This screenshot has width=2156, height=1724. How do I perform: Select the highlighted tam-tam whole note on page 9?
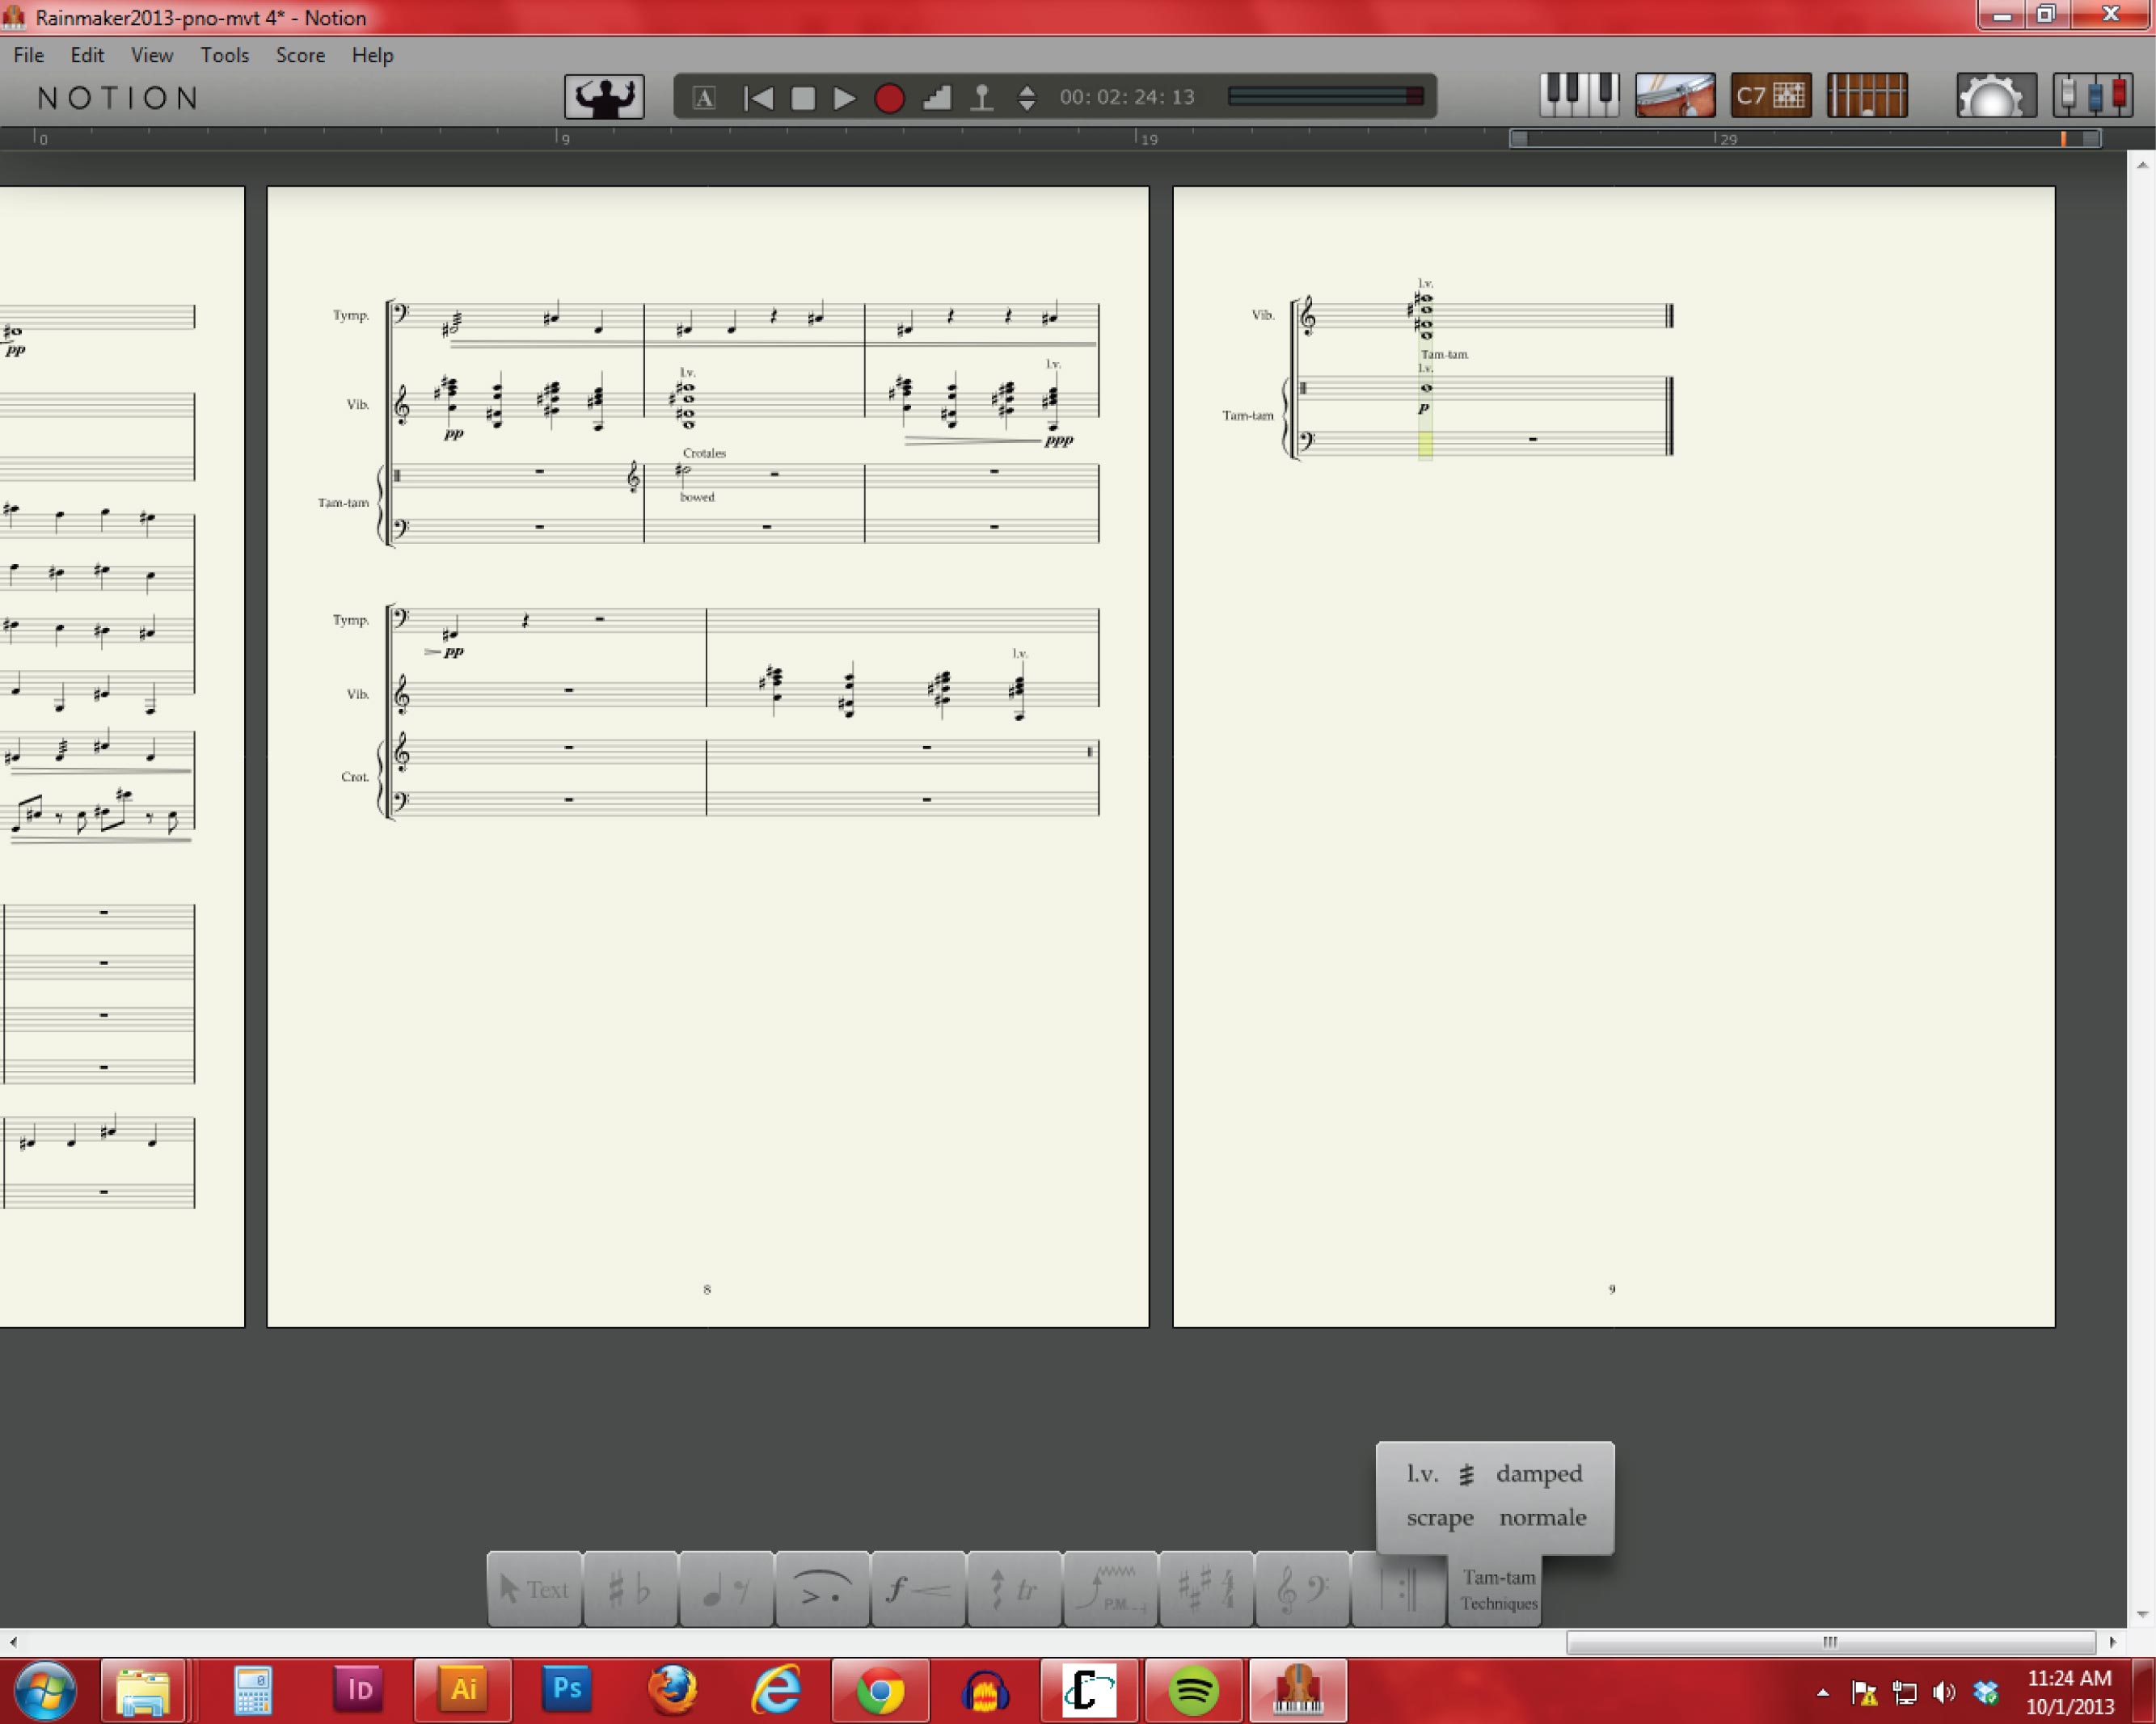click(1426, 388)
